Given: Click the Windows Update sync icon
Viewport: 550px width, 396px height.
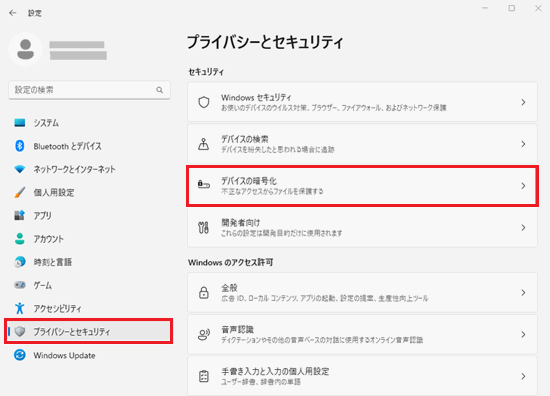Looking at the screenshot, I should [x=20, y=355].
